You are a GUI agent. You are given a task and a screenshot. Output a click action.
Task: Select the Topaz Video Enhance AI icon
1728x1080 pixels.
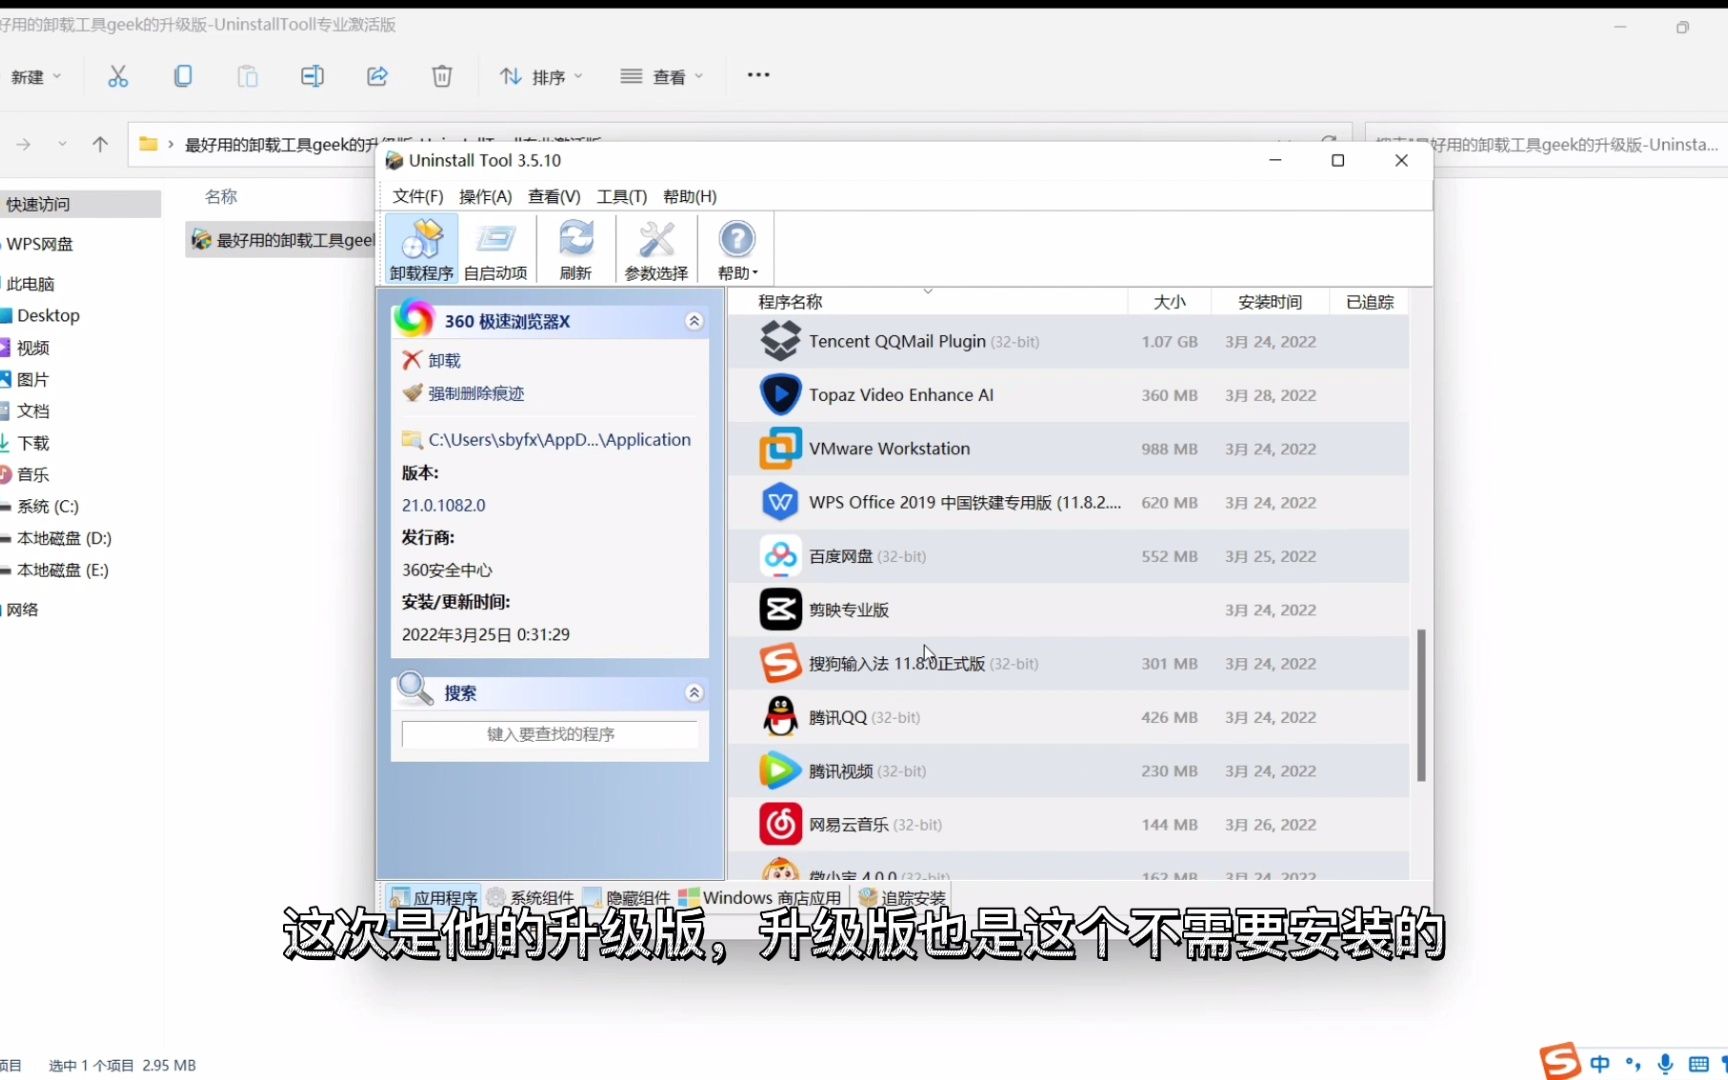[x=780, y=395]
